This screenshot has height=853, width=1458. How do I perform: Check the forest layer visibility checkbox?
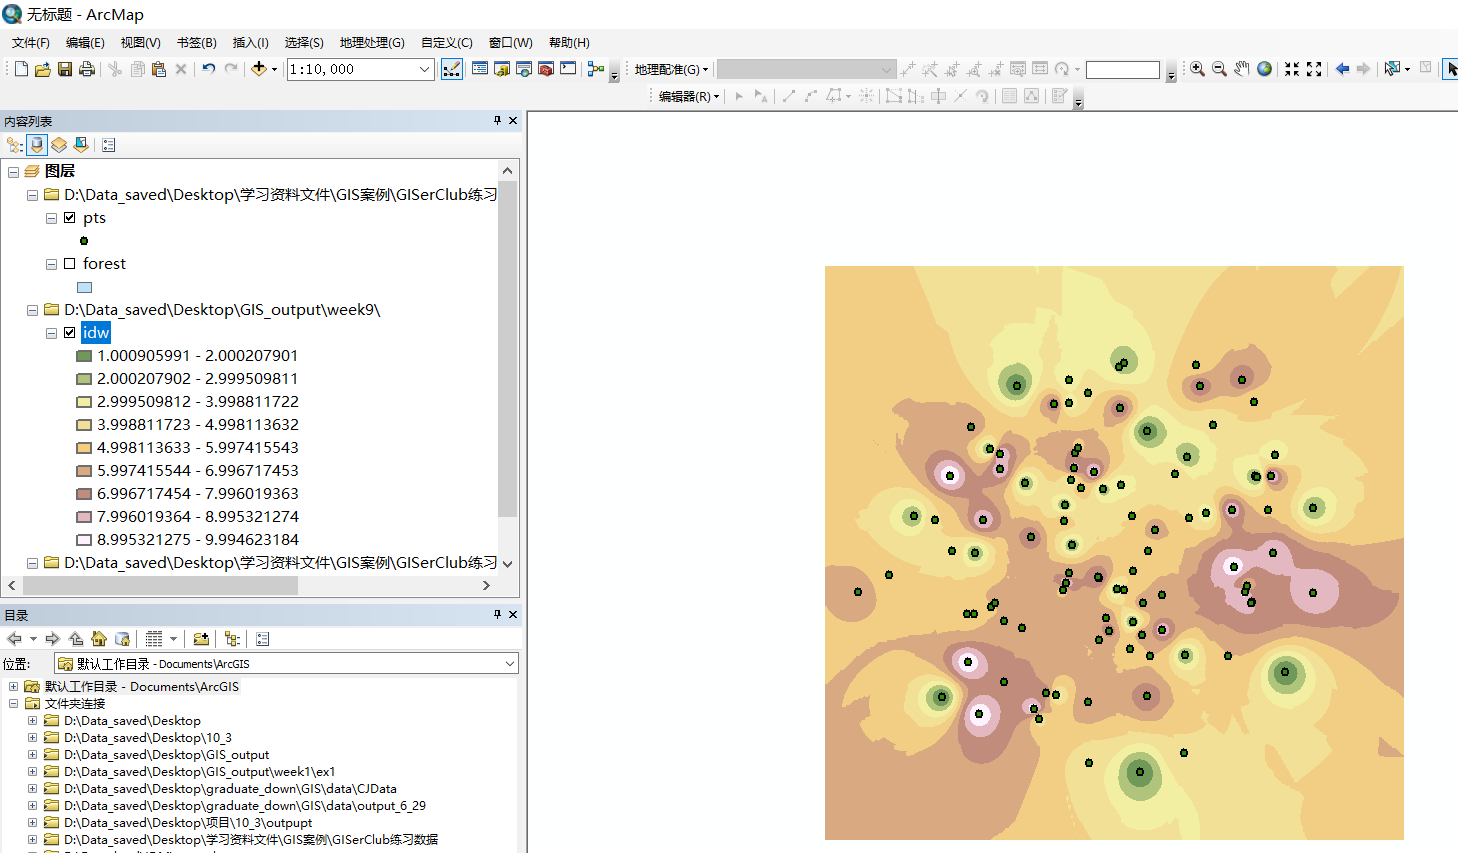[x=69, y=263]
